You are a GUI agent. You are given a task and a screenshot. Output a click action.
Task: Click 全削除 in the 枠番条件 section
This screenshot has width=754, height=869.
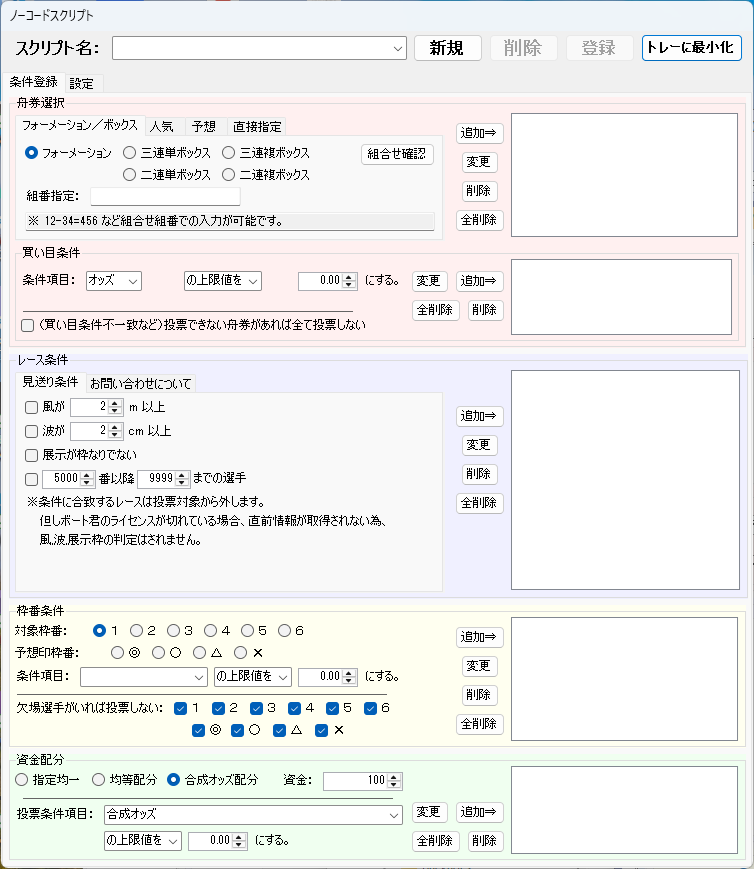click(480, 724)
